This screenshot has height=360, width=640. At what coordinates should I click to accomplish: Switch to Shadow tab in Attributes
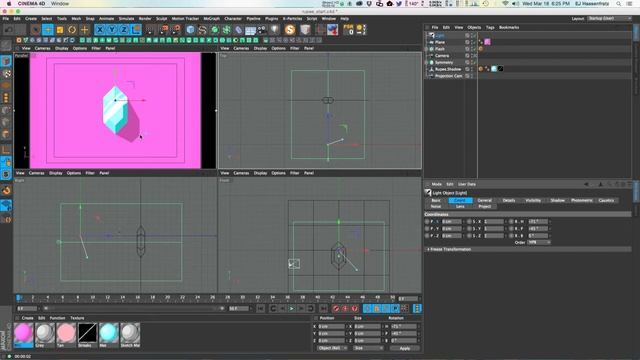[557, 200]
